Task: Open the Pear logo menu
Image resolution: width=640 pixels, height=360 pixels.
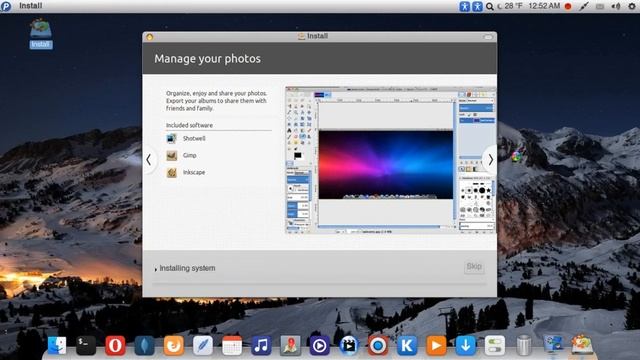Action: pyautogui.click(x=6, y=6)
